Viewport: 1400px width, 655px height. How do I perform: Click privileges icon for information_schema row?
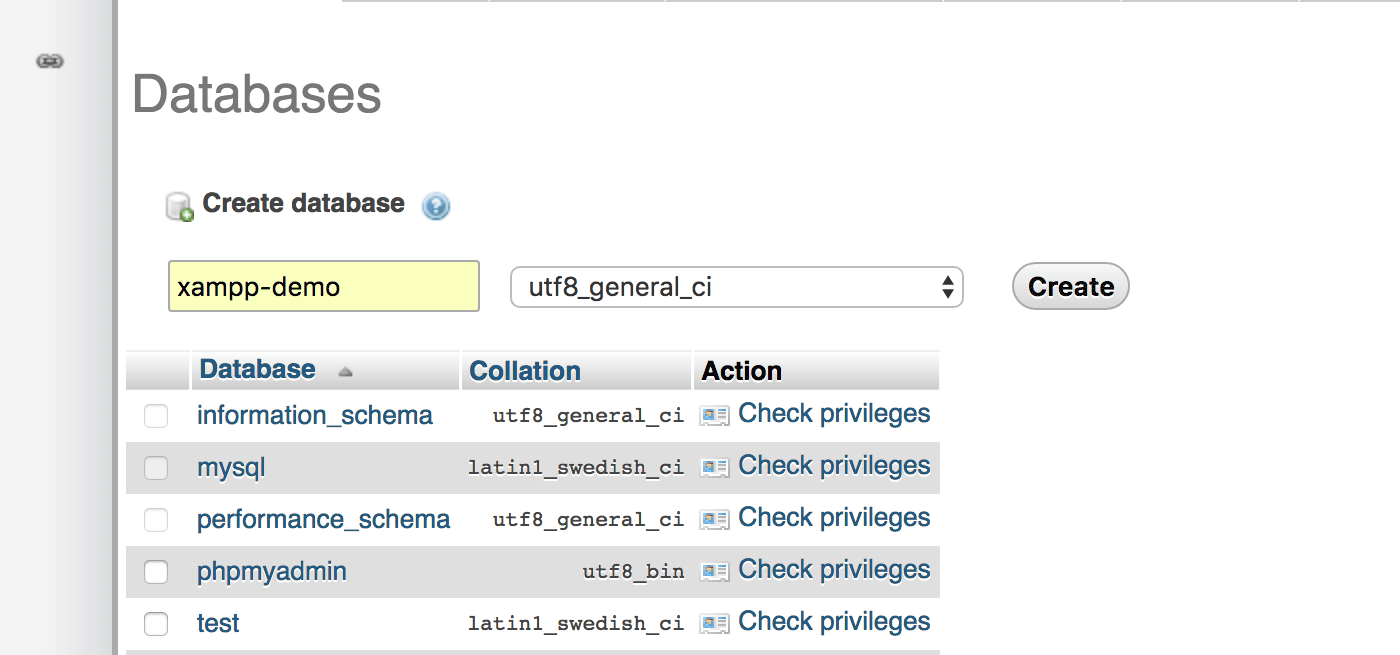(x=714, y=415)
